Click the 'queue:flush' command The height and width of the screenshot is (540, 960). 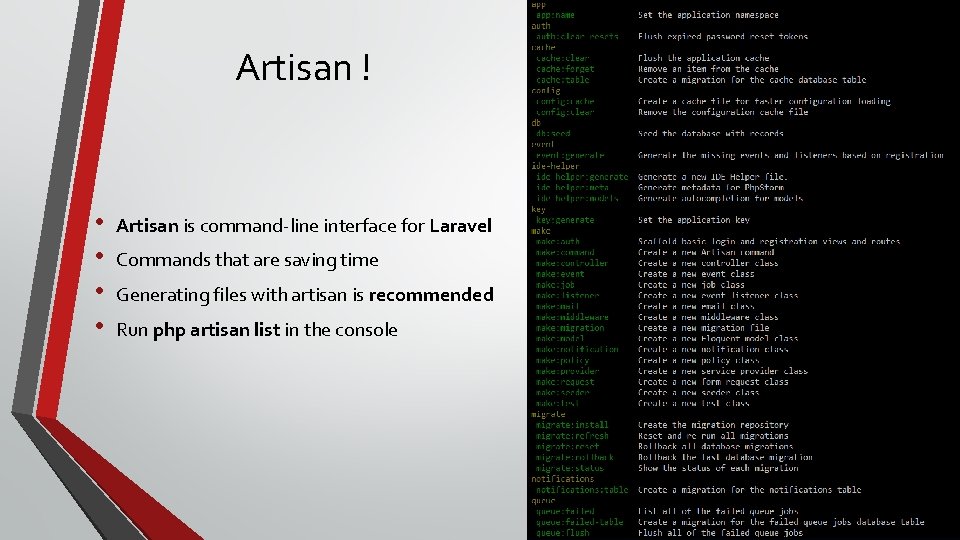tap(563, 533)
